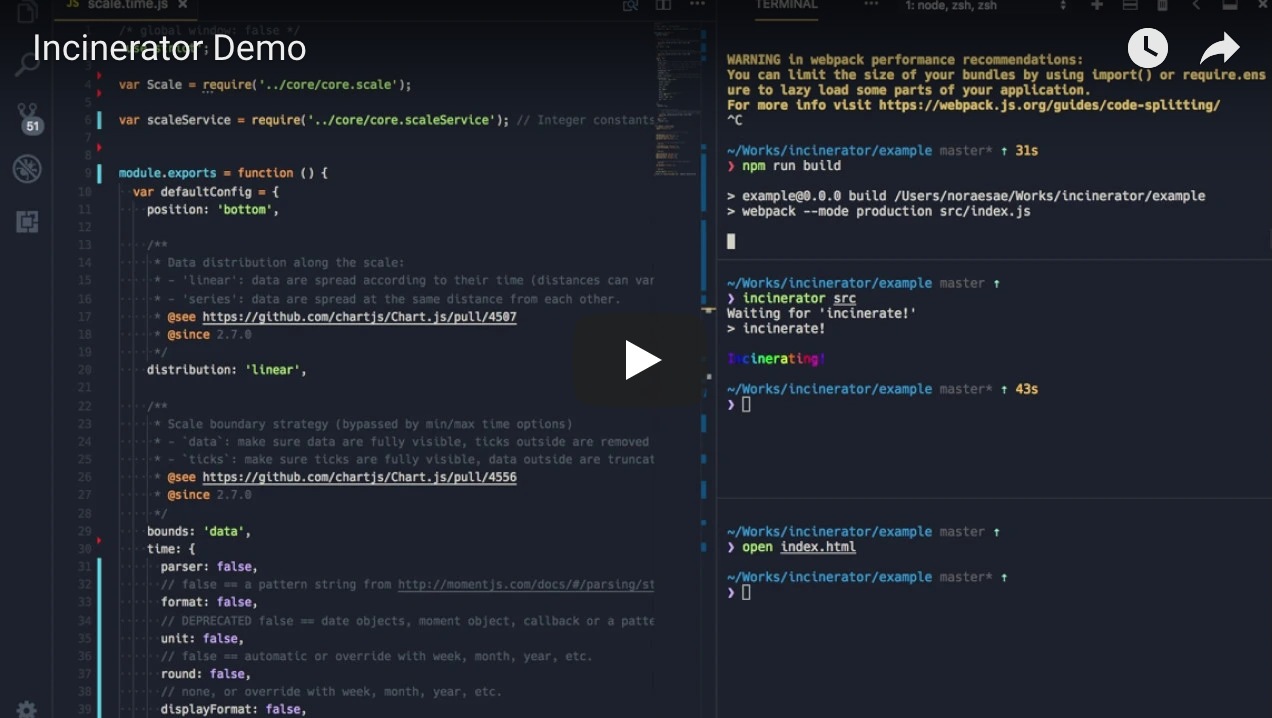The image size is (1272, 718).
Task: Click "position: 'bottom'," code line
Action: (212, 210)
